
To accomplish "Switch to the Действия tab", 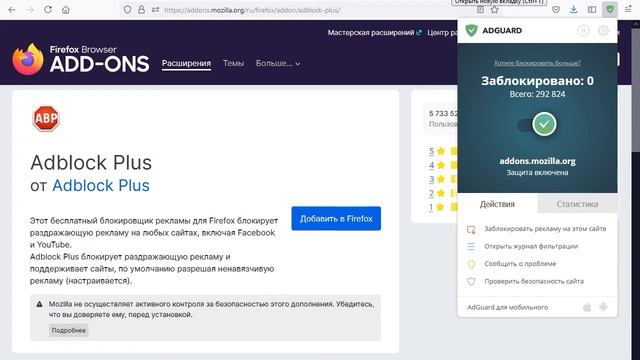I will pos(497,204).
